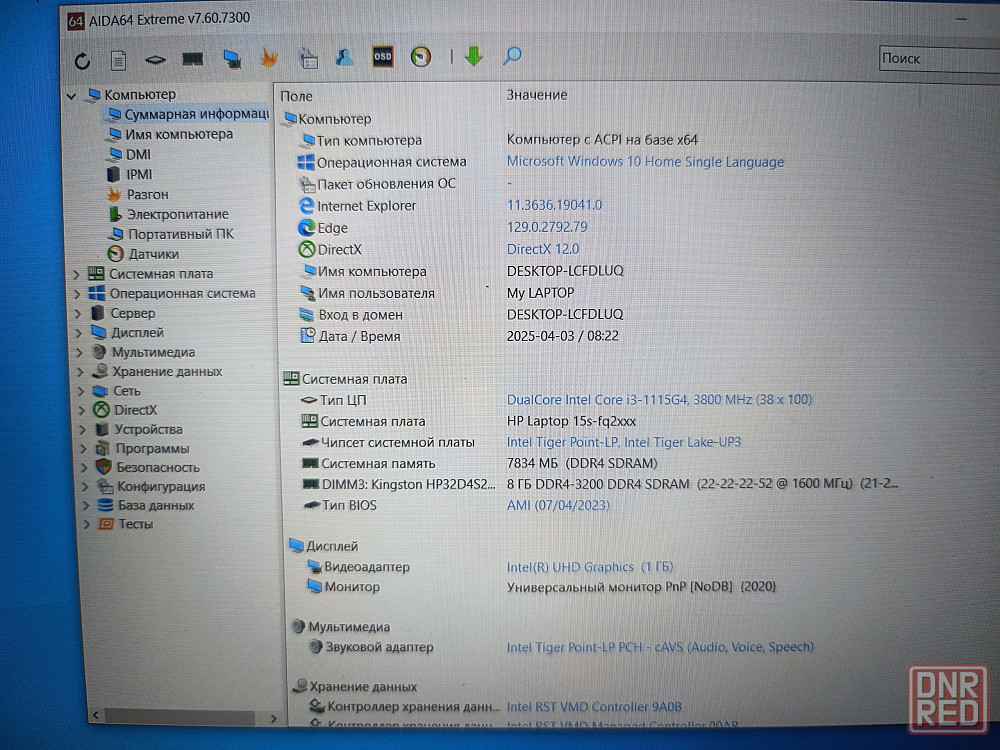Expand the Сеть tree node
Viewport: 1000px width, 750px height.
pyautogui.click(x=82, y=391)
